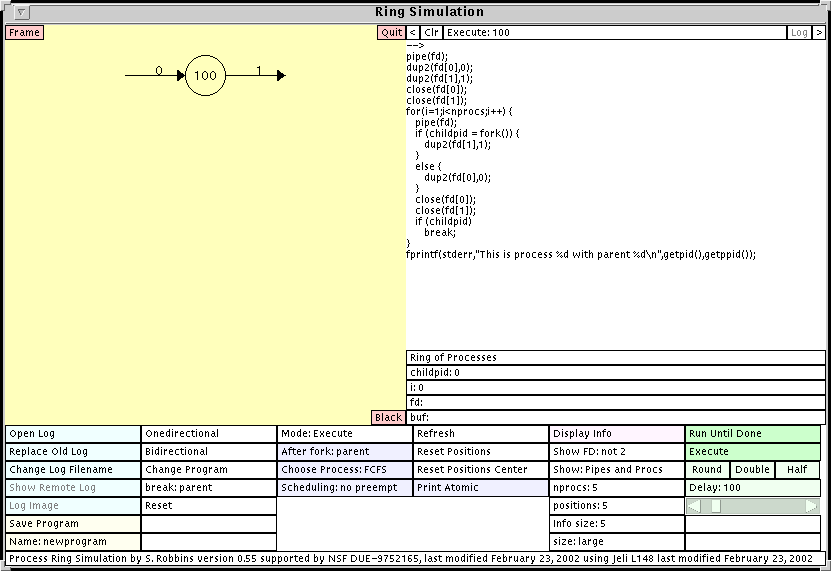Select the Bidirectional ring option
831x571 pixels.
coord(209,452)
